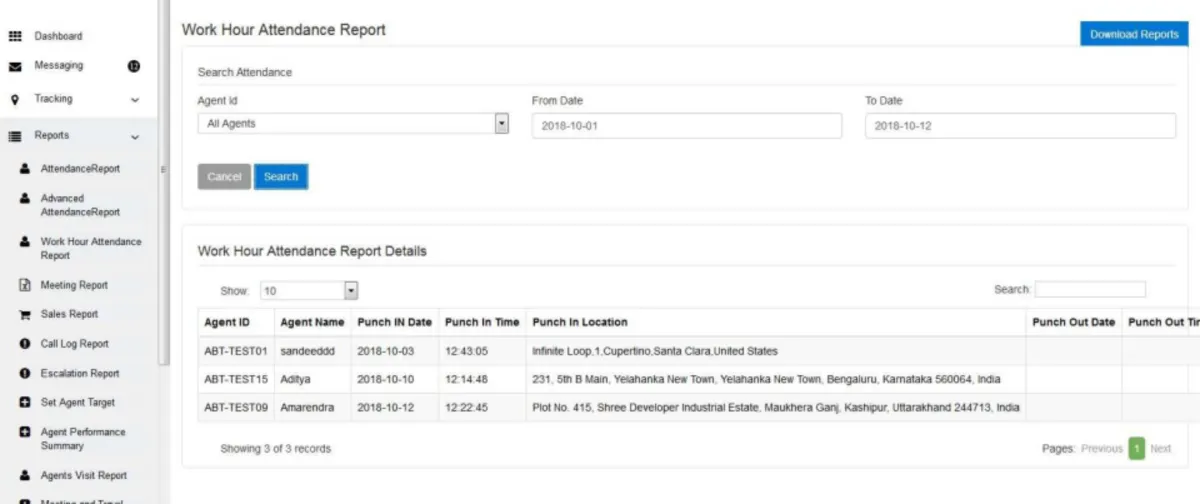Click the Messaging envelope icon
Screen dimensions: 1200x504
(15, 67)
